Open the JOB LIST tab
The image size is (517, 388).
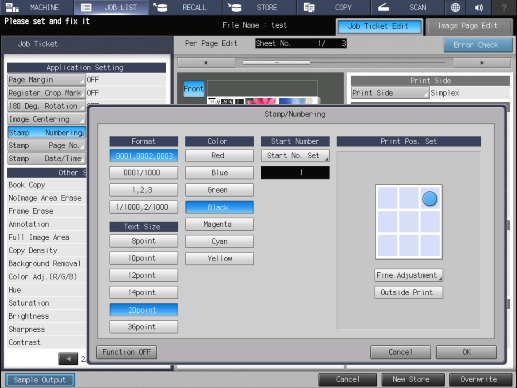pos(111,7)
